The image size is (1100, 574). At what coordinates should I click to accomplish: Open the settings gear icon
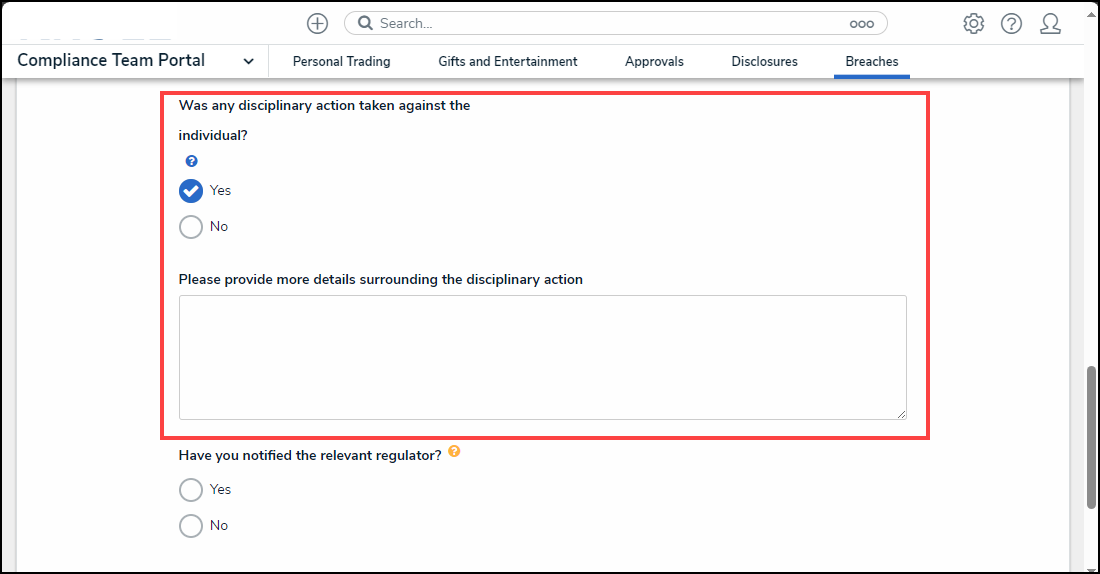click(973, 23)
